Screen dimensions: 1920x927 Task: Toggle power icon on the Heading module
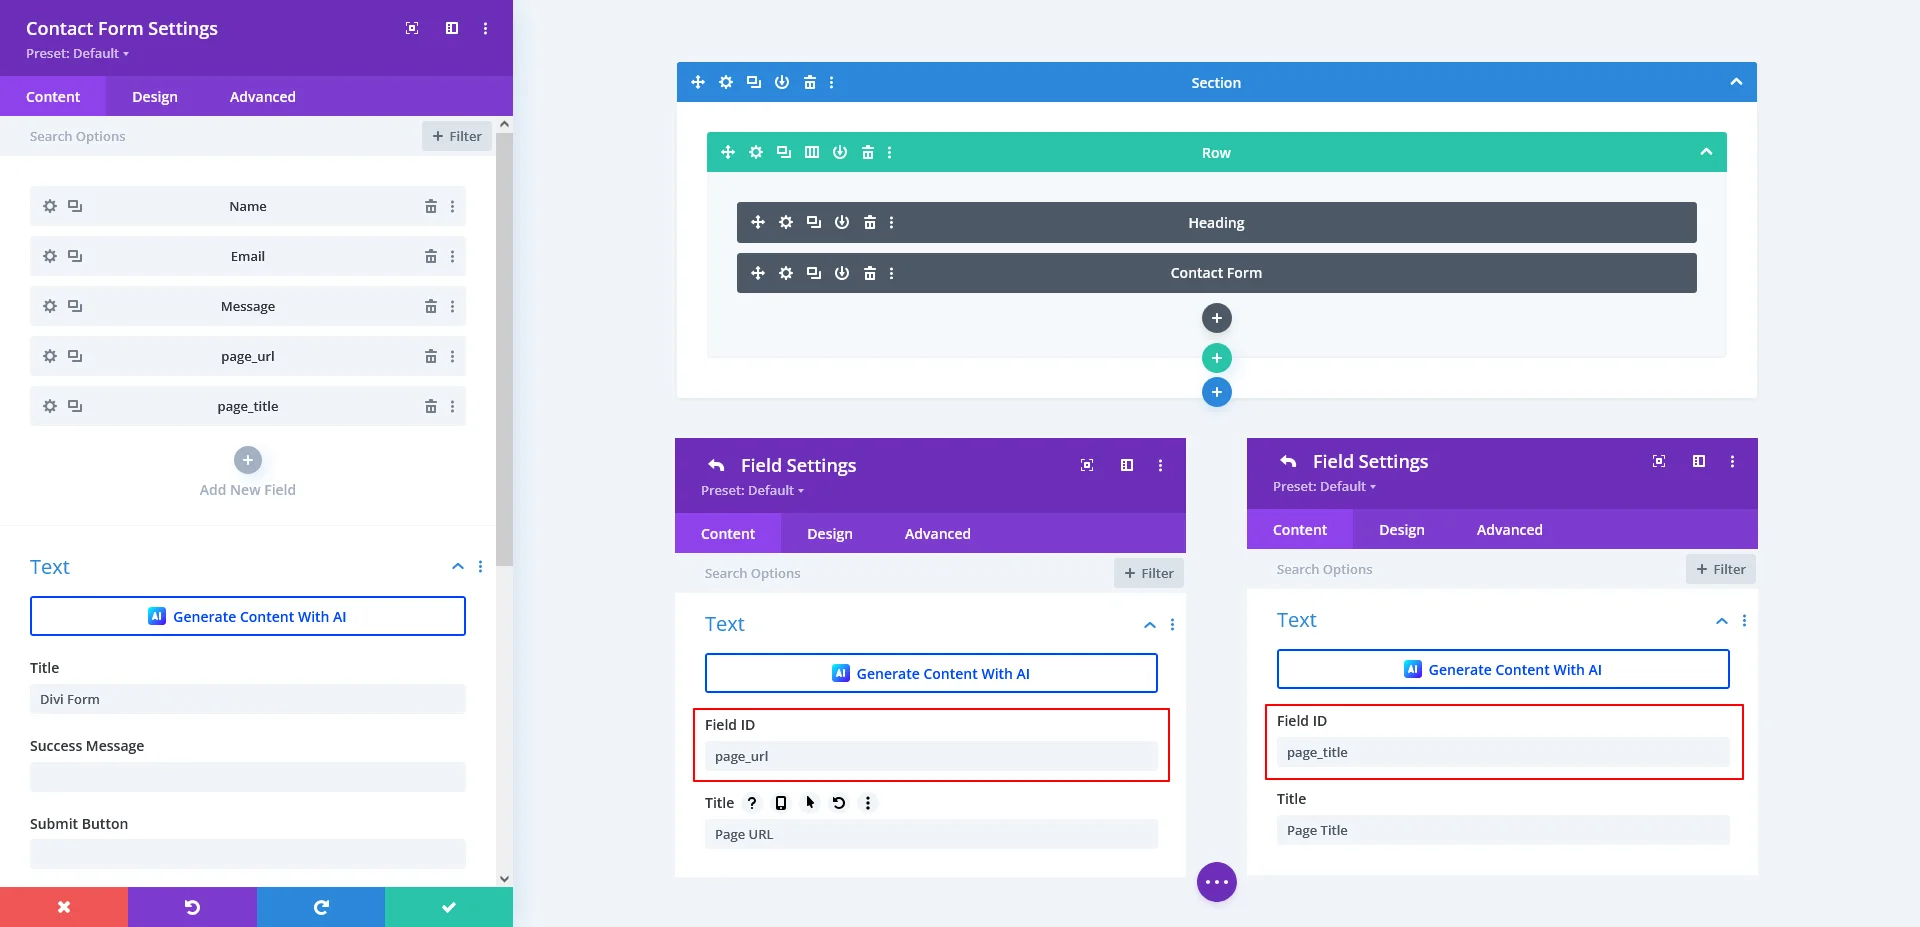pyautogui.click(x=842, y=222)
